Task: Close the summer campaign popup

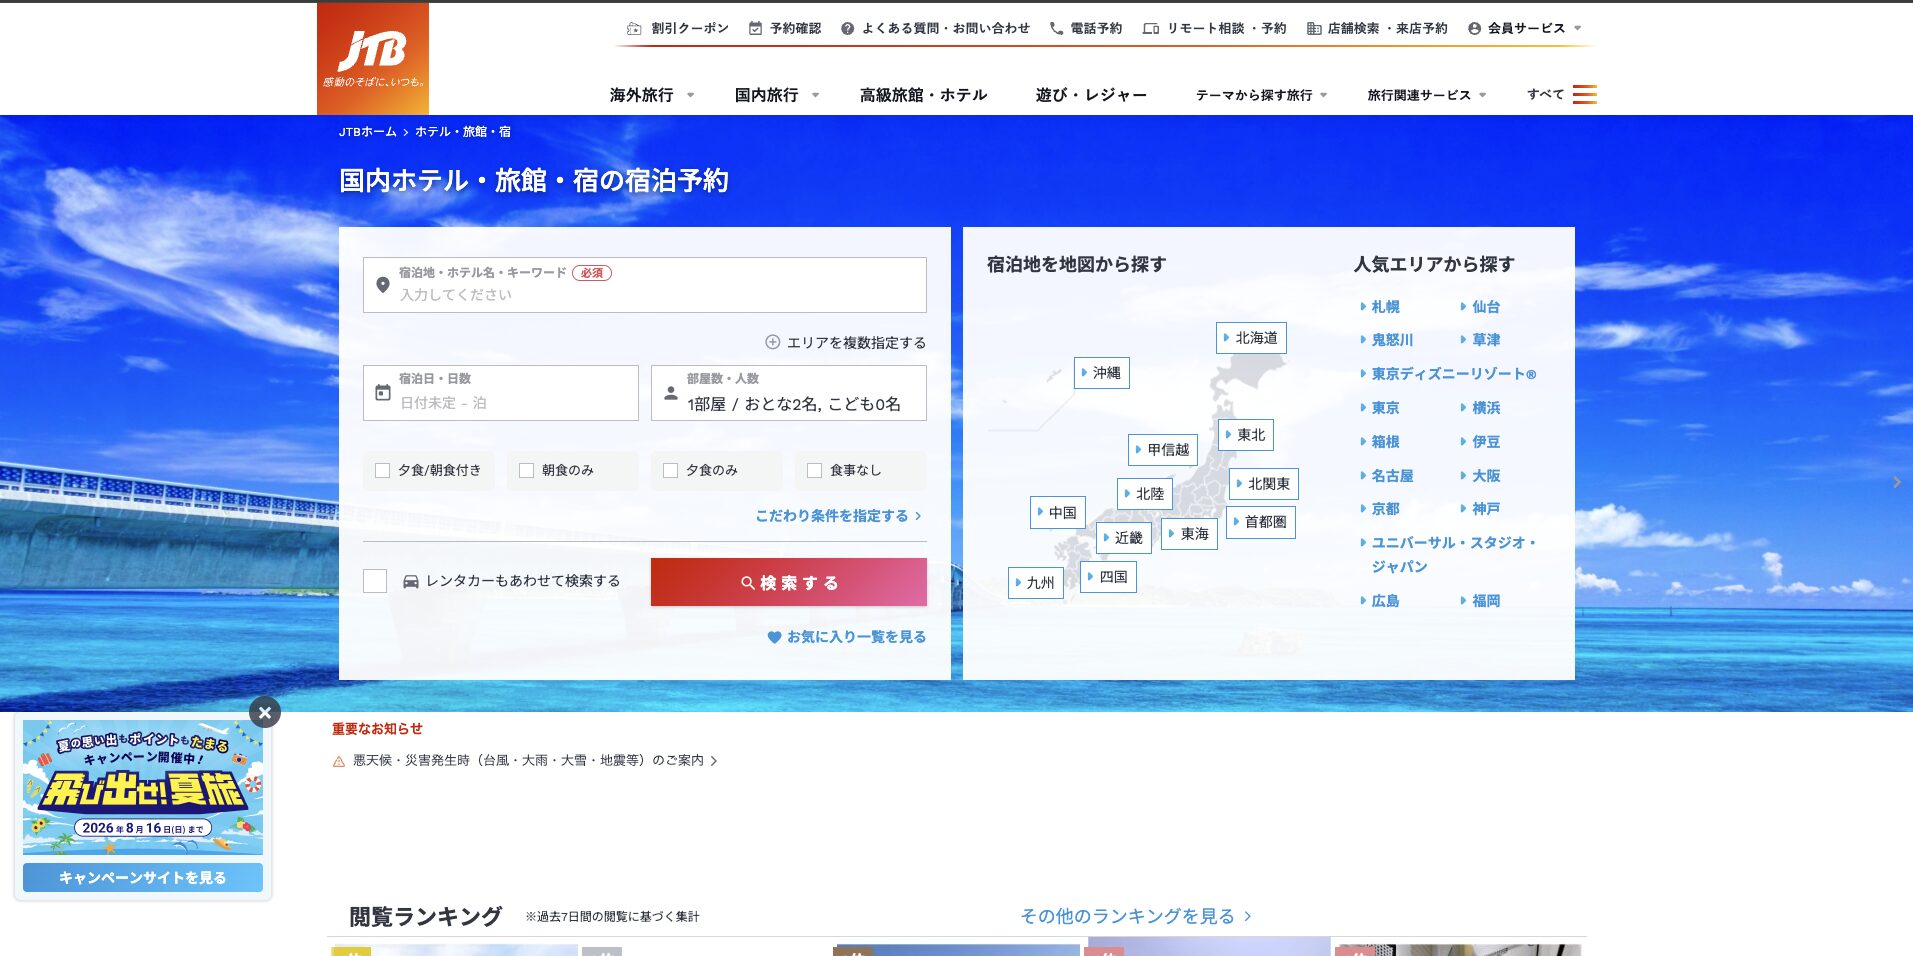Action: tap(265, 712)
